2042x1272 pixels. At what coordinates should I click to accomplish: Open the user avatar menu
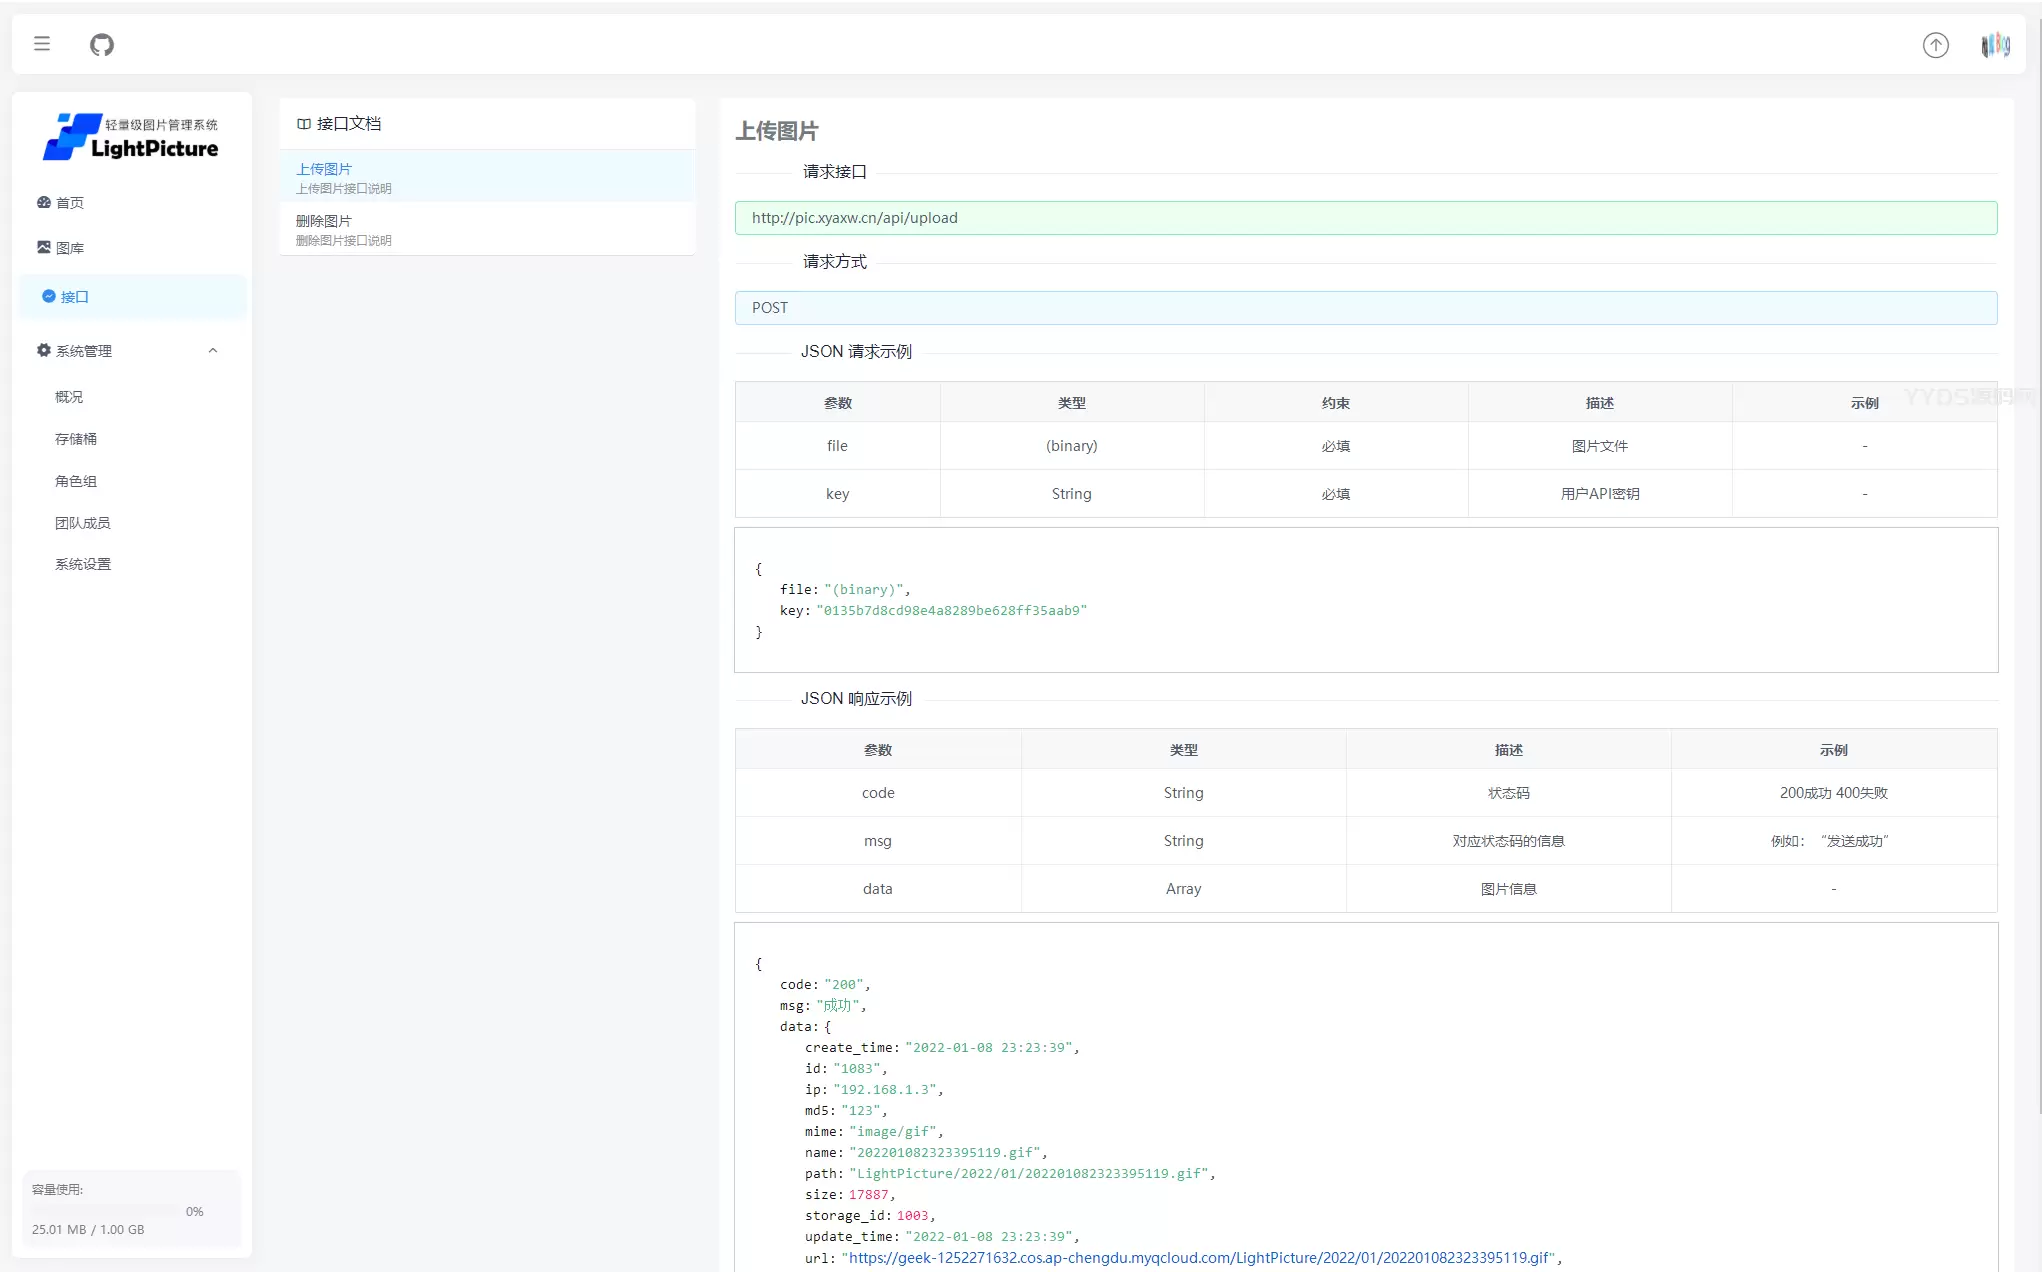pyautogui.click(x=1995, y=45)
